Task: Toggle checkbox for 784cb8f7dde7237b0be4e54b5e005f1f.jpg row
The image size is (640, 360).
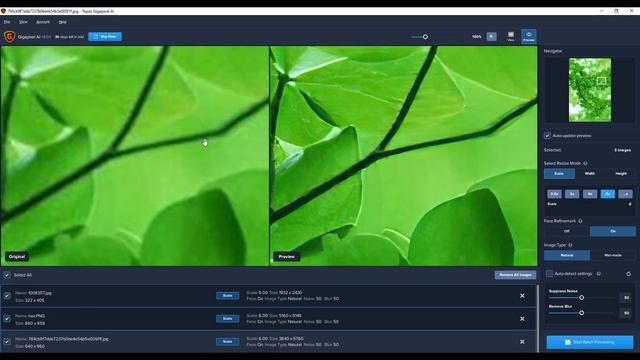Action: (x=7, y=342)
